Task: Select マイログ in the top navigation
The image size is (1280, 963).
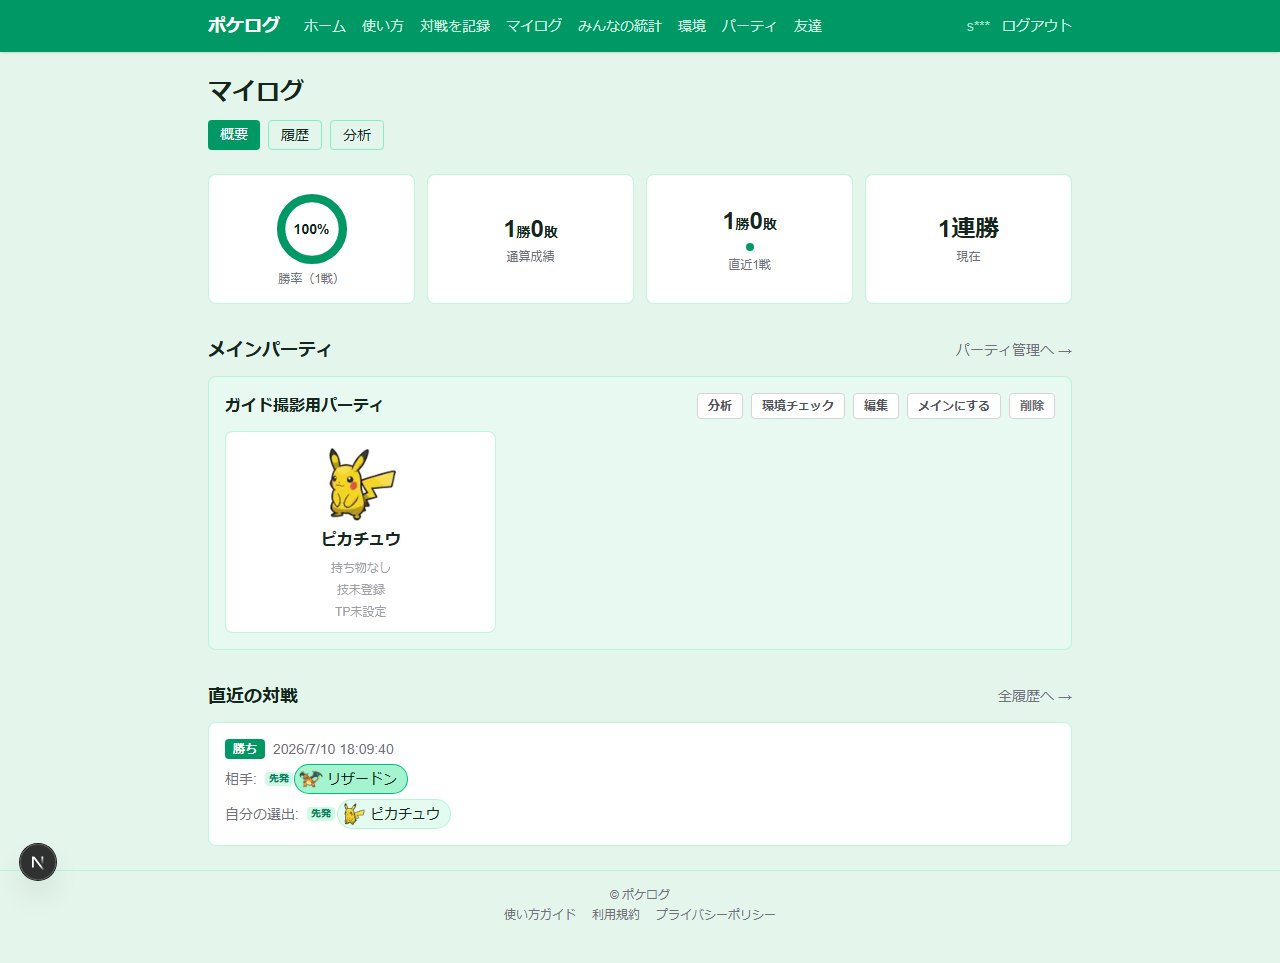Action: click(534, 26)
